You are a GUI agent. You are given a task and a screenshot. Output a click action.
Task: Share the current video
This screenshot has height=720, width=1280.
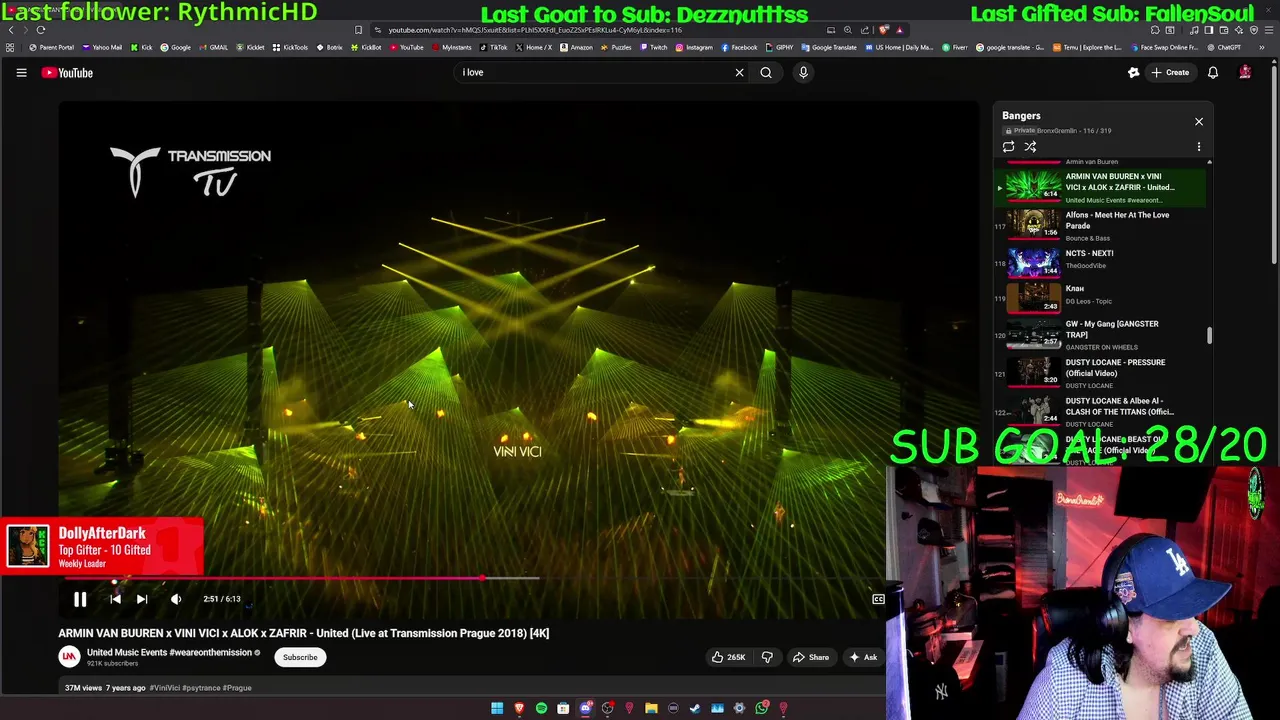point(811,657)
